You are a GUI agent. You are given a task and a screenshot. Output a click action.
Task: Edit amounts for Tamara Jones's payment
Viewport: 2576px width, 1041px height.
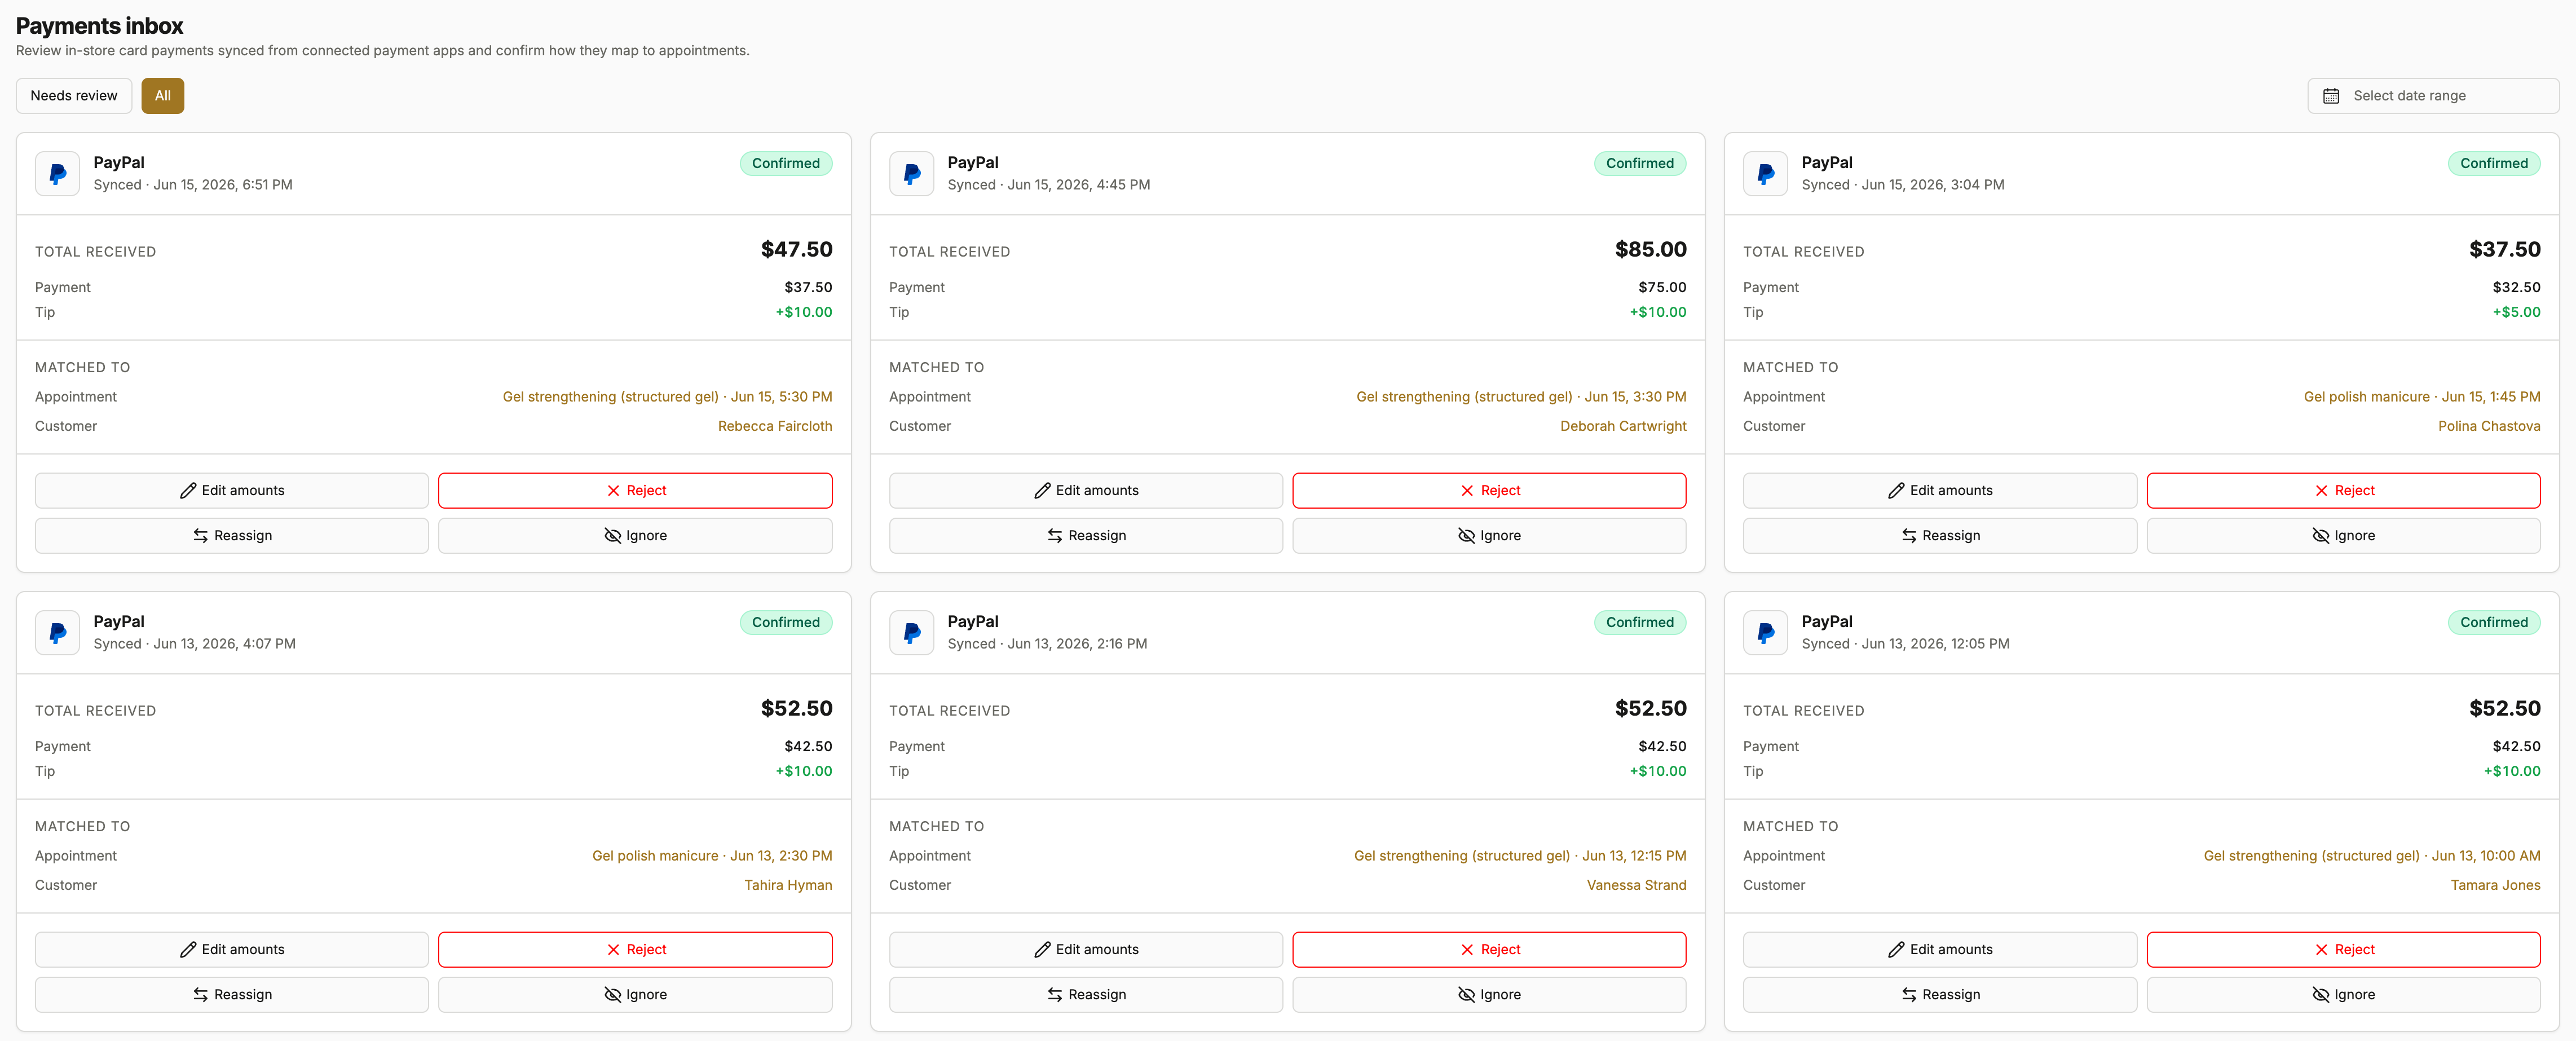[x=1940, y=950]
